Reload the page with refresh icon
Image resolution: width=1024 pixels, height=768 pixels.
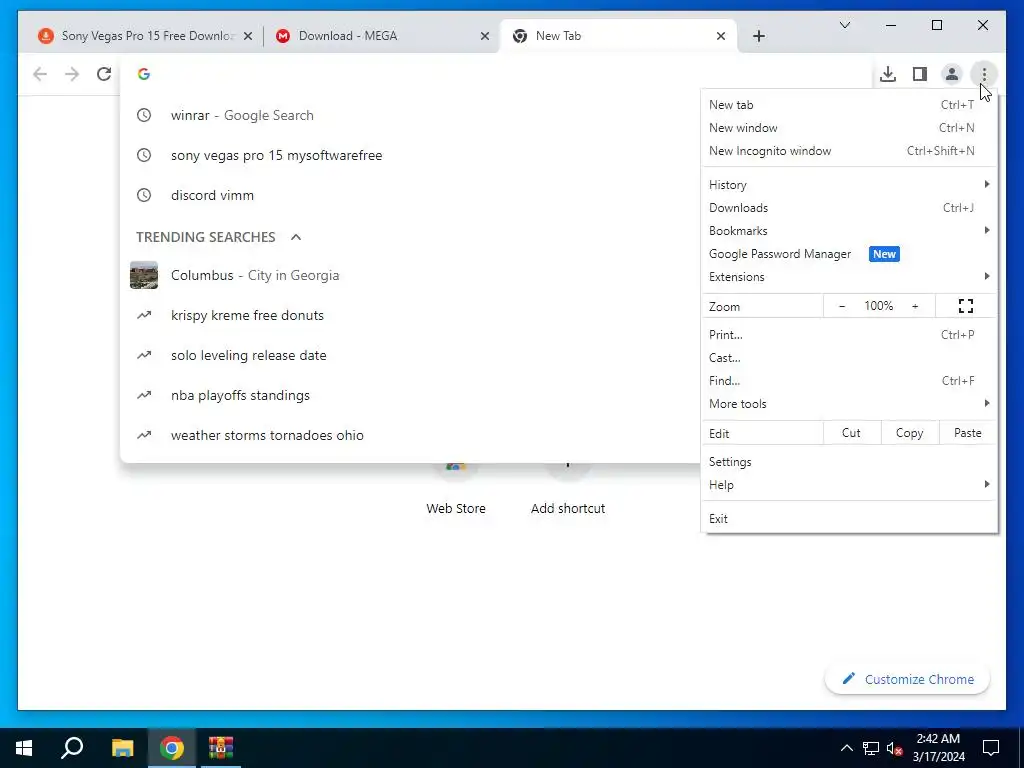click(x=104, y=74)
